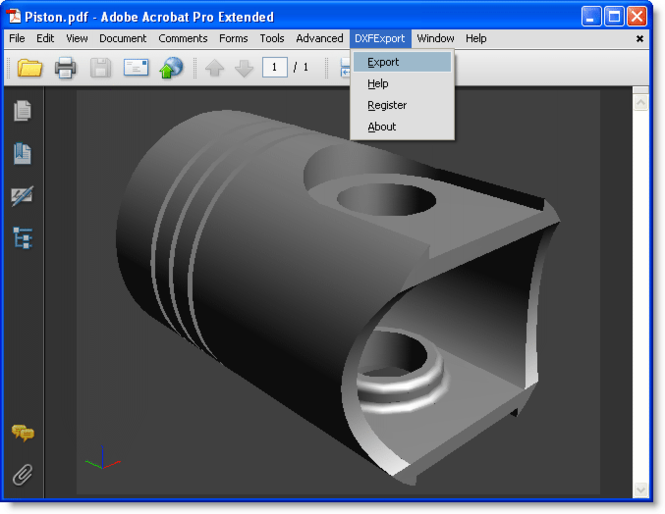Open the Pages panel in sidebar
The width and height of the screenshot is (665, 514).
tap(22, 111)
